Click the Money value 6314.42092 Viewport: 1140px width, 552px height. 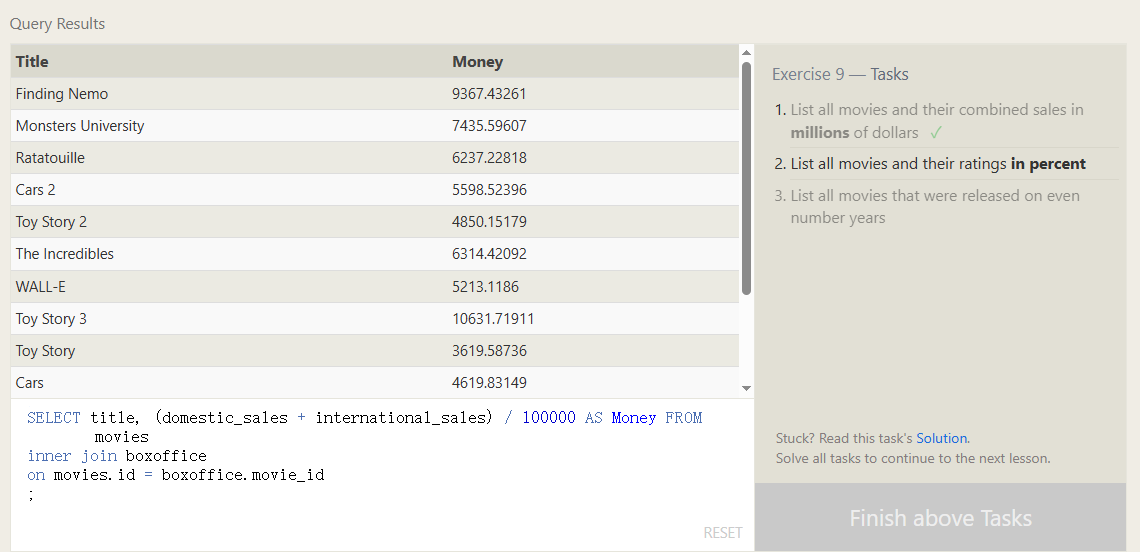(x=489, y=254)
